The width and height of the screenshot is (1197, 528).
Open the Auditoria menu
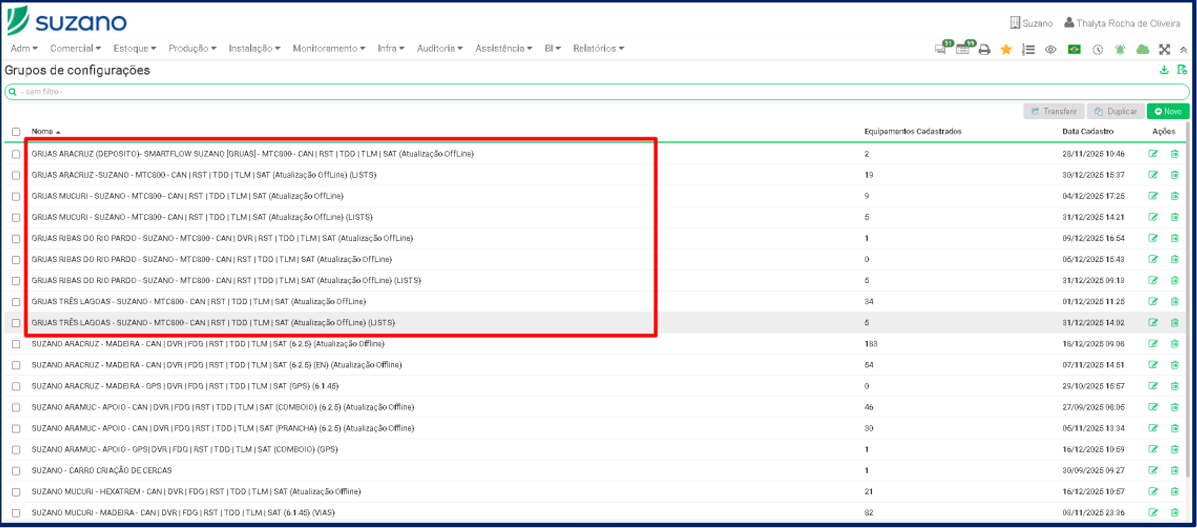(439, 48)
